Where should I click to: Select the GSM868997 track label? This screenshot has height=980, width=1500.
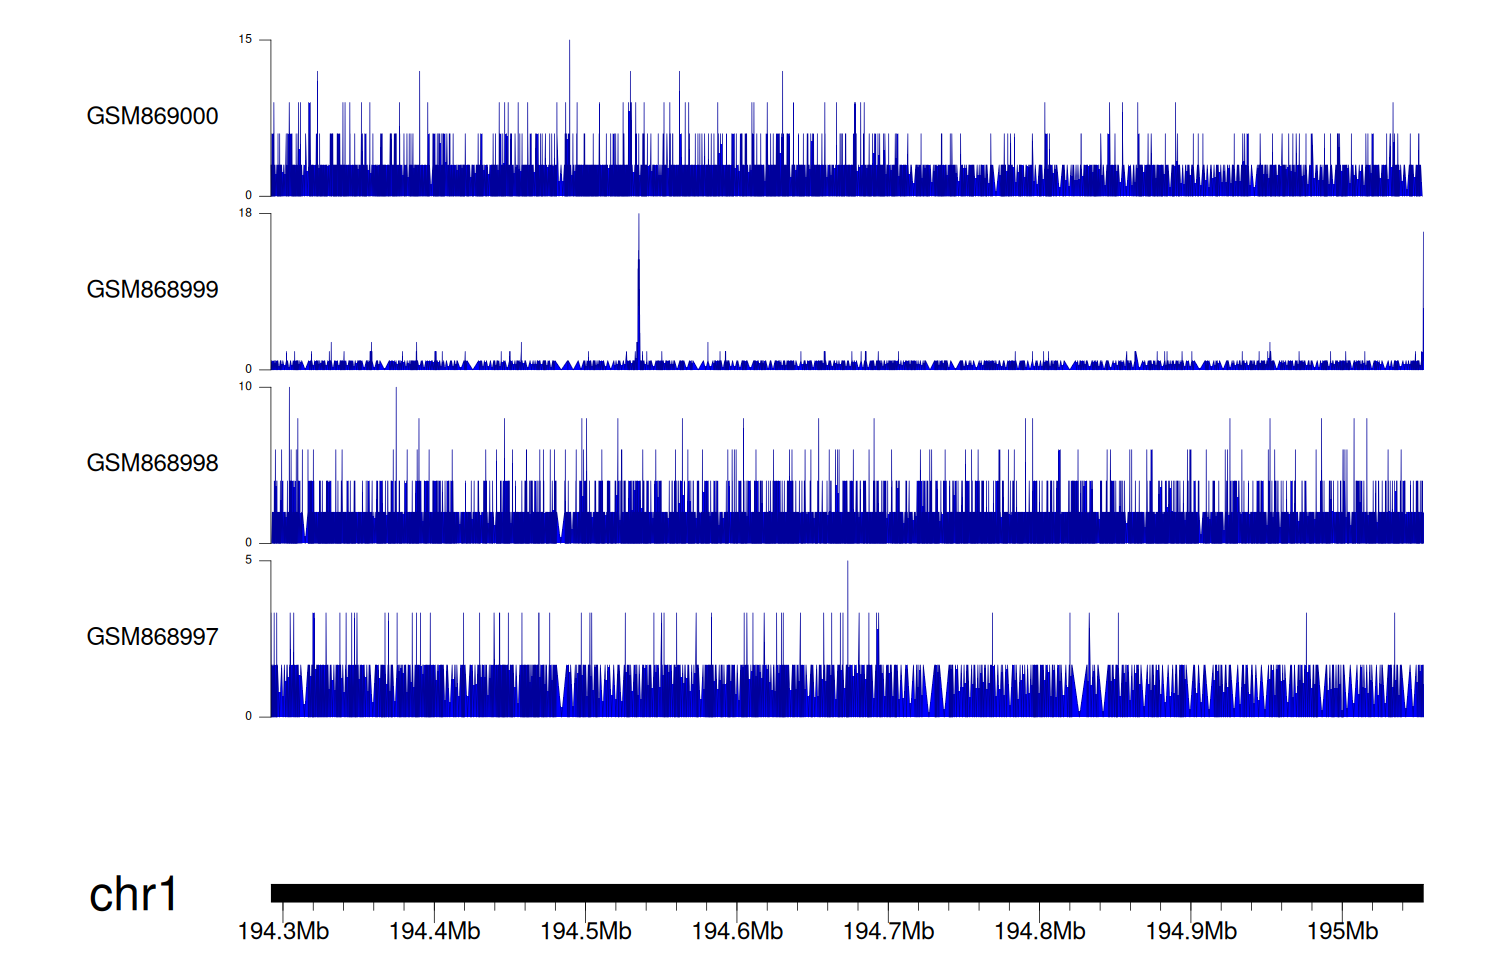(x=152, y=637)
